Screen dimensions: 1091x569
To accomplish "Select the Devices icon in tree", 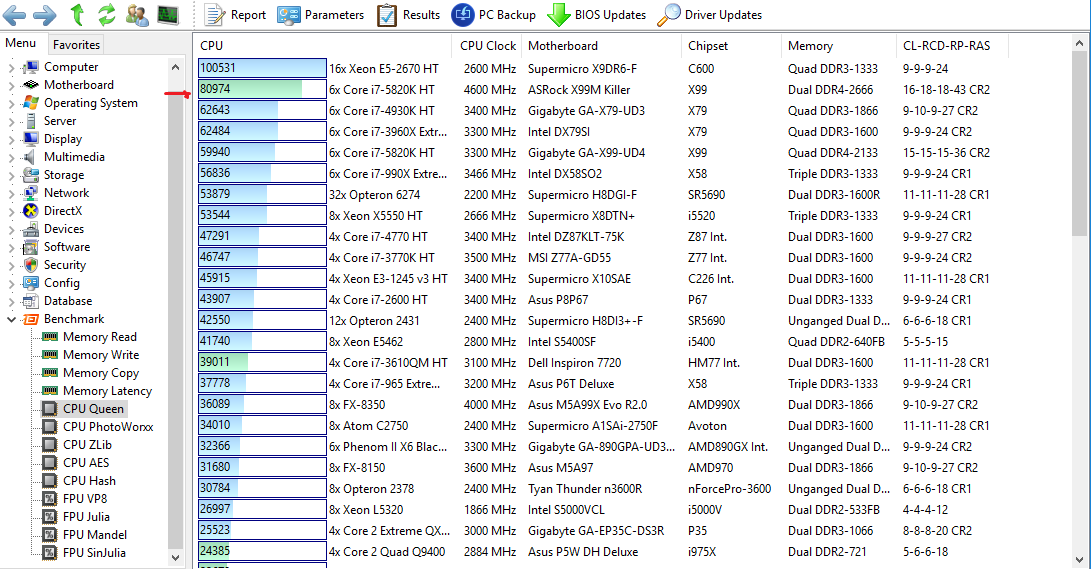I will point(31,229).
